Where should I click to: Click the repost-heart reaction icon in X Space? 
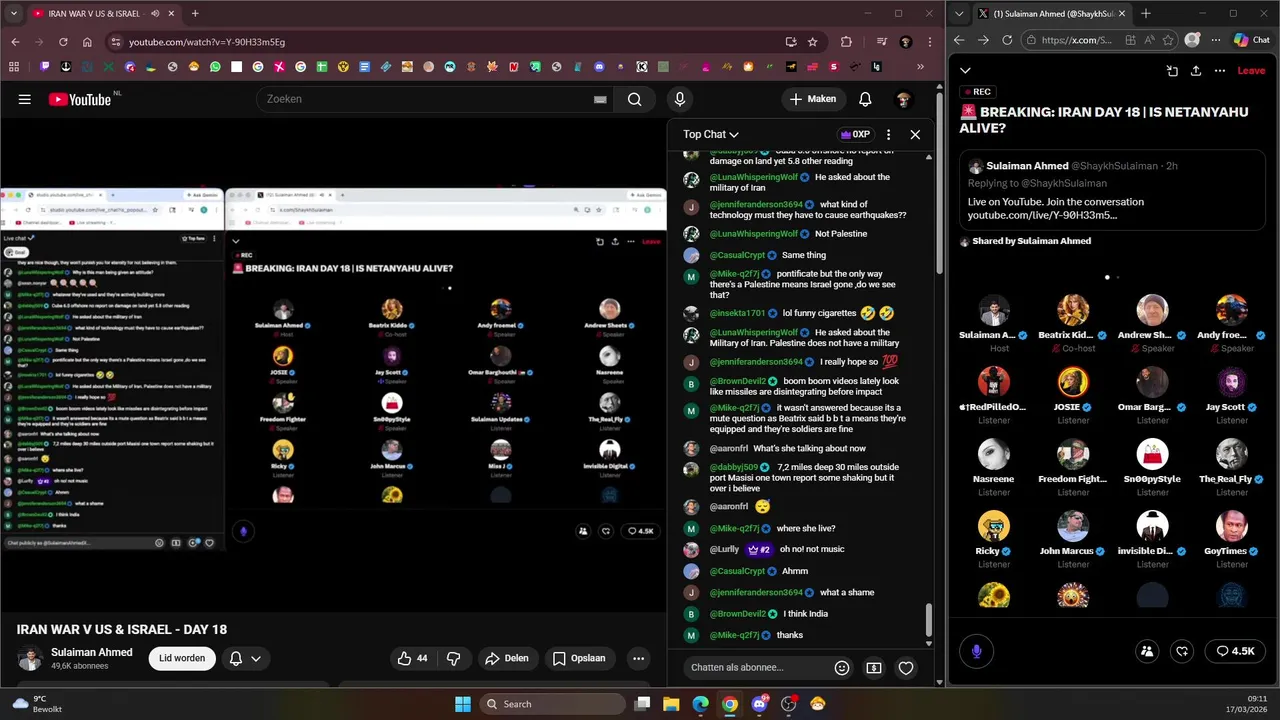[x=1182, y=651]
